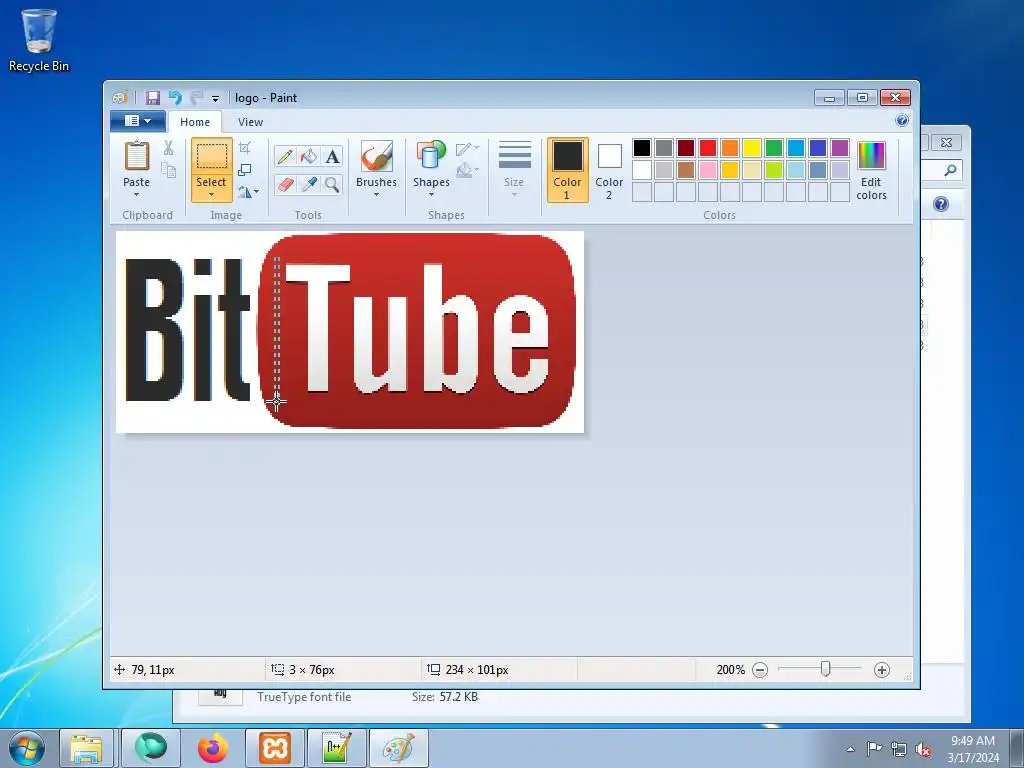1024x768 pixels.
Task: Click the Resize and skew icon
Action: pos(245,170)
